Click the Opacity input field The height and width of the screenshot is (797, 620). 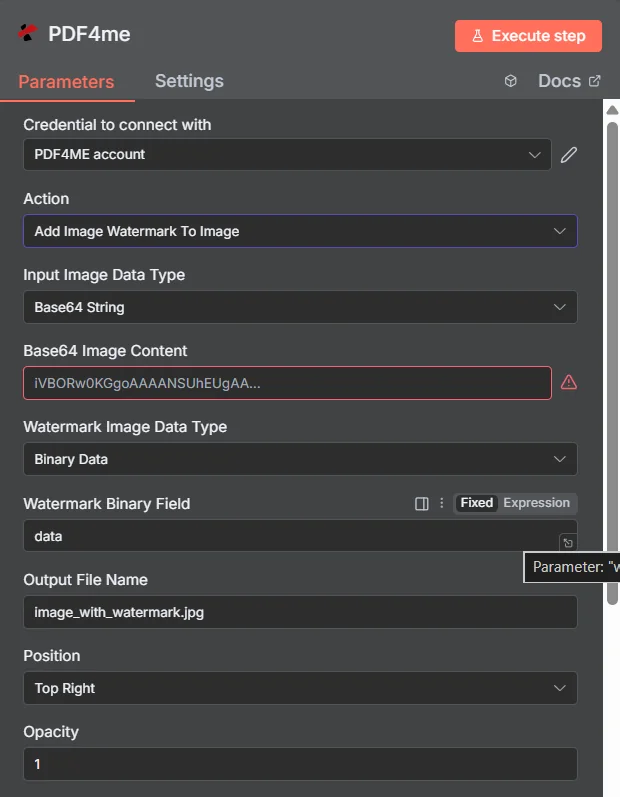pyautogui.click(x=300, y=764)
